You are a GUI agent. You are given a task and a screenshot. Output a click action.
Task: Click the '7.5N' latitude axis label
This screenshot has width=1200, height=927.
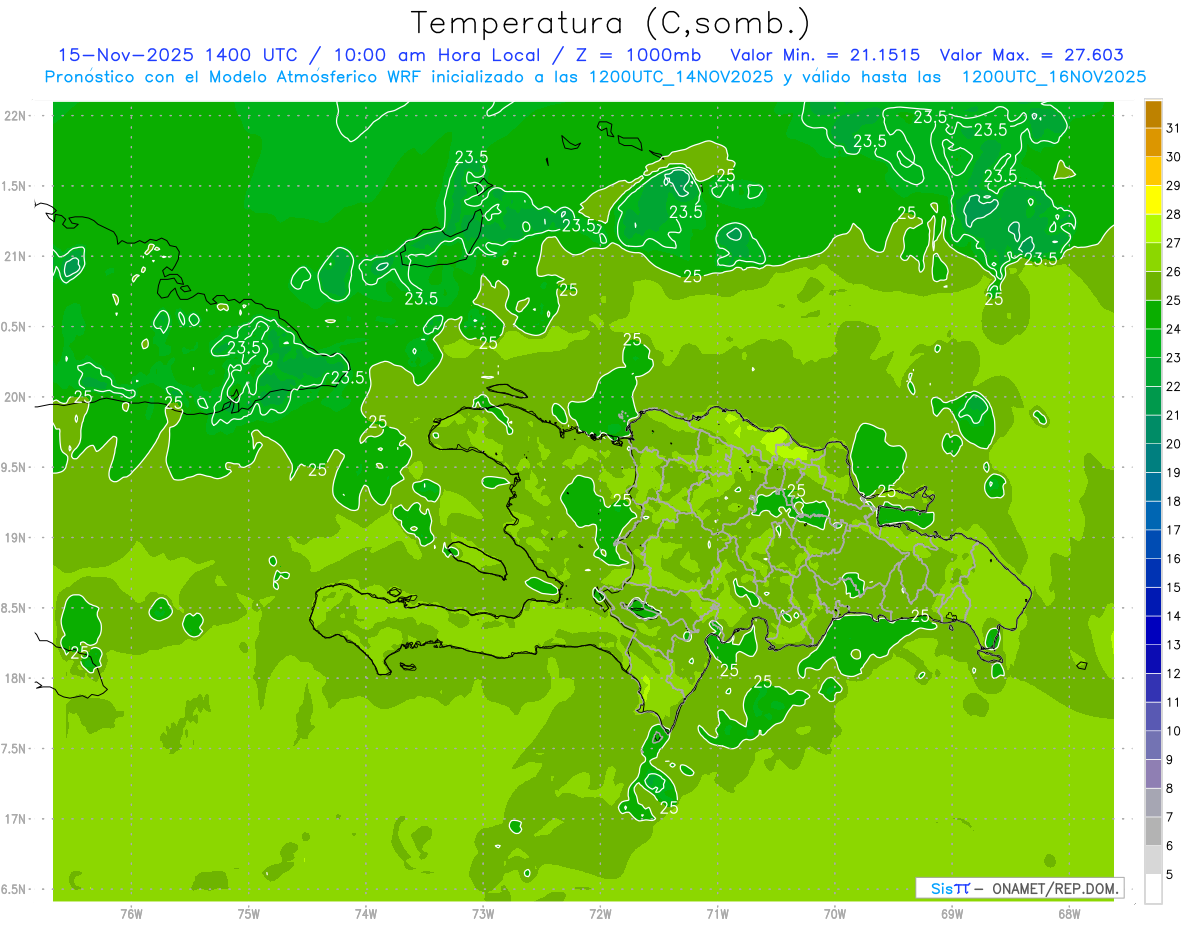click(x=15, y=749)
